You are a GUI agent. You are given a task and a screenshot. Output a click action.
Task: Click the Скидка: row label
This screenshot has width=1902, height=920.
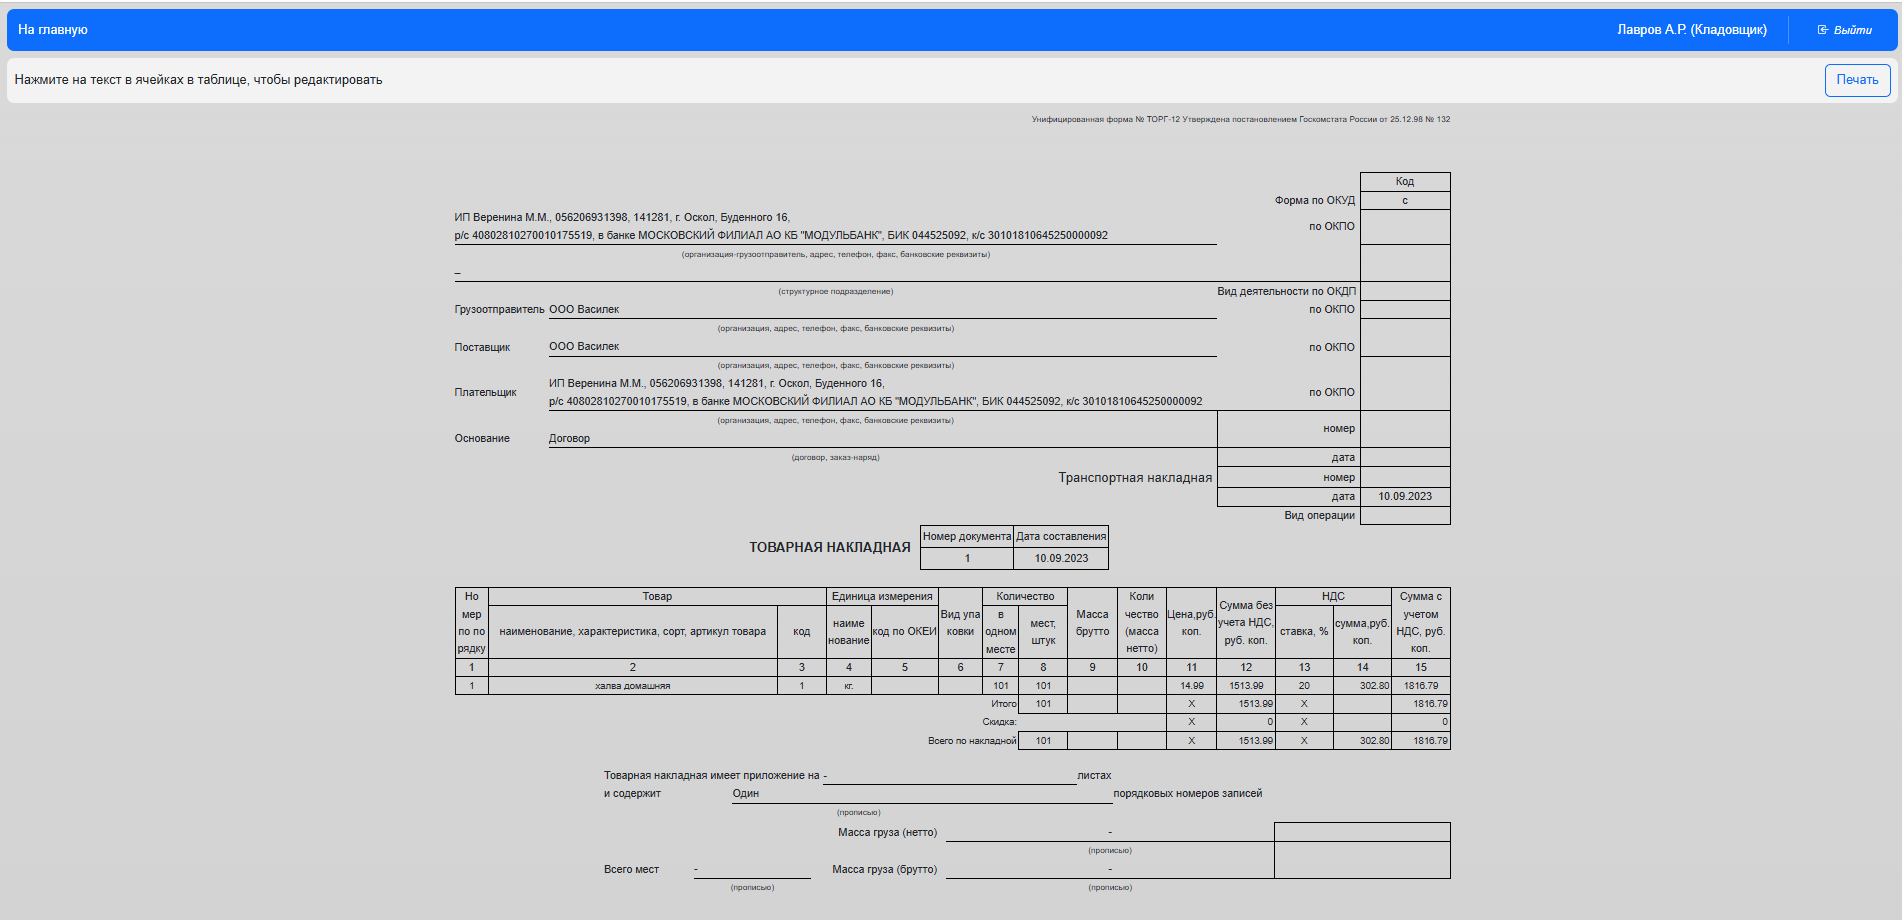click(x=999, y=722)
